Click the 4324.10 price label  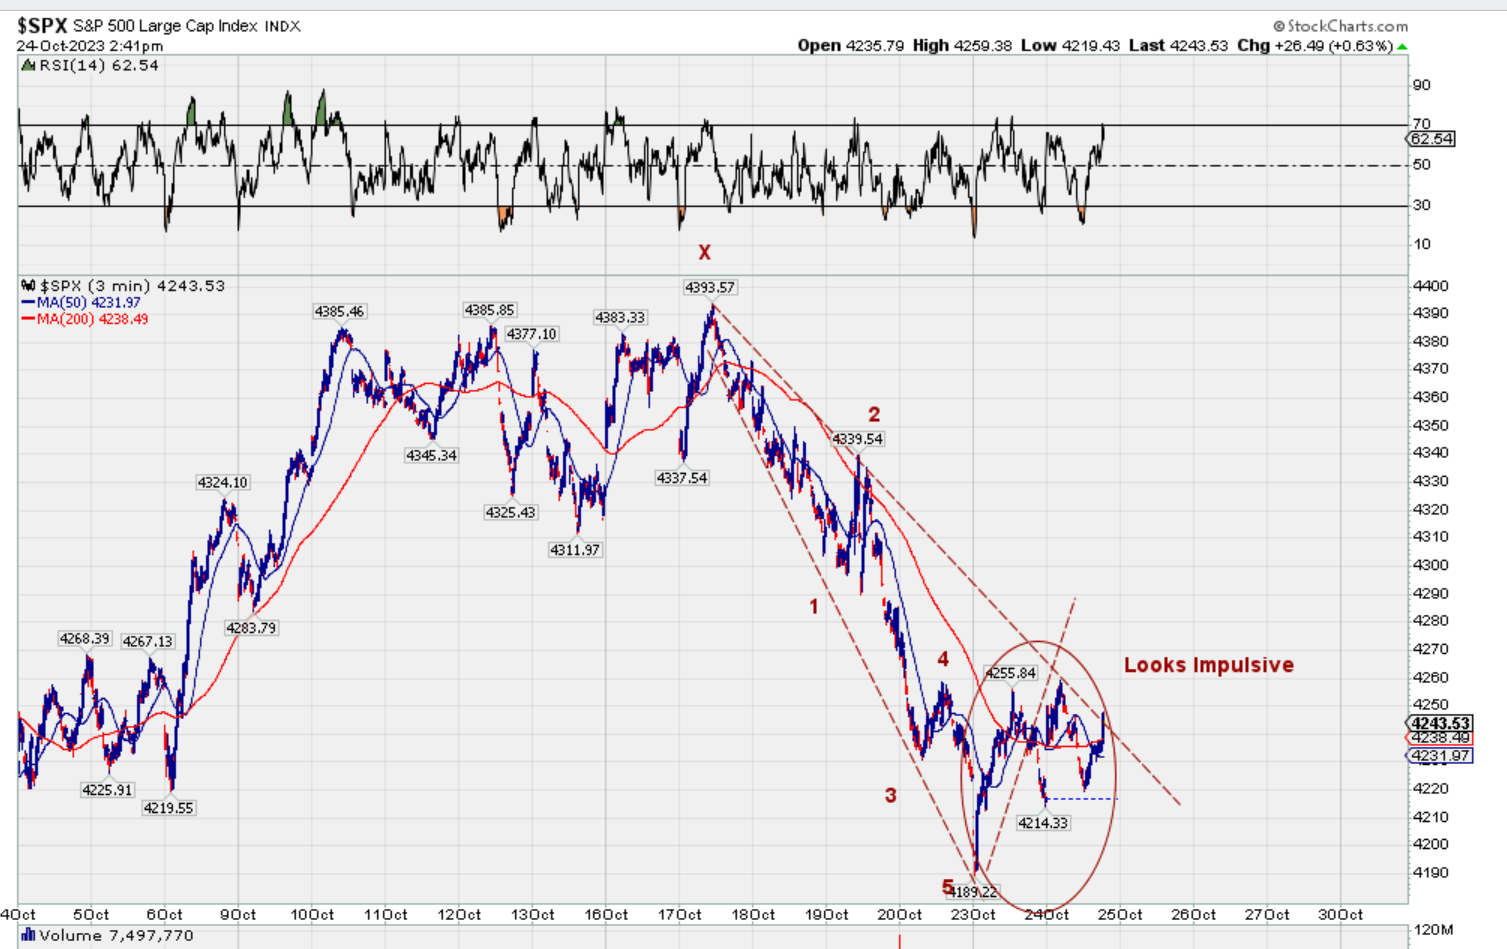tap(222, 483)
